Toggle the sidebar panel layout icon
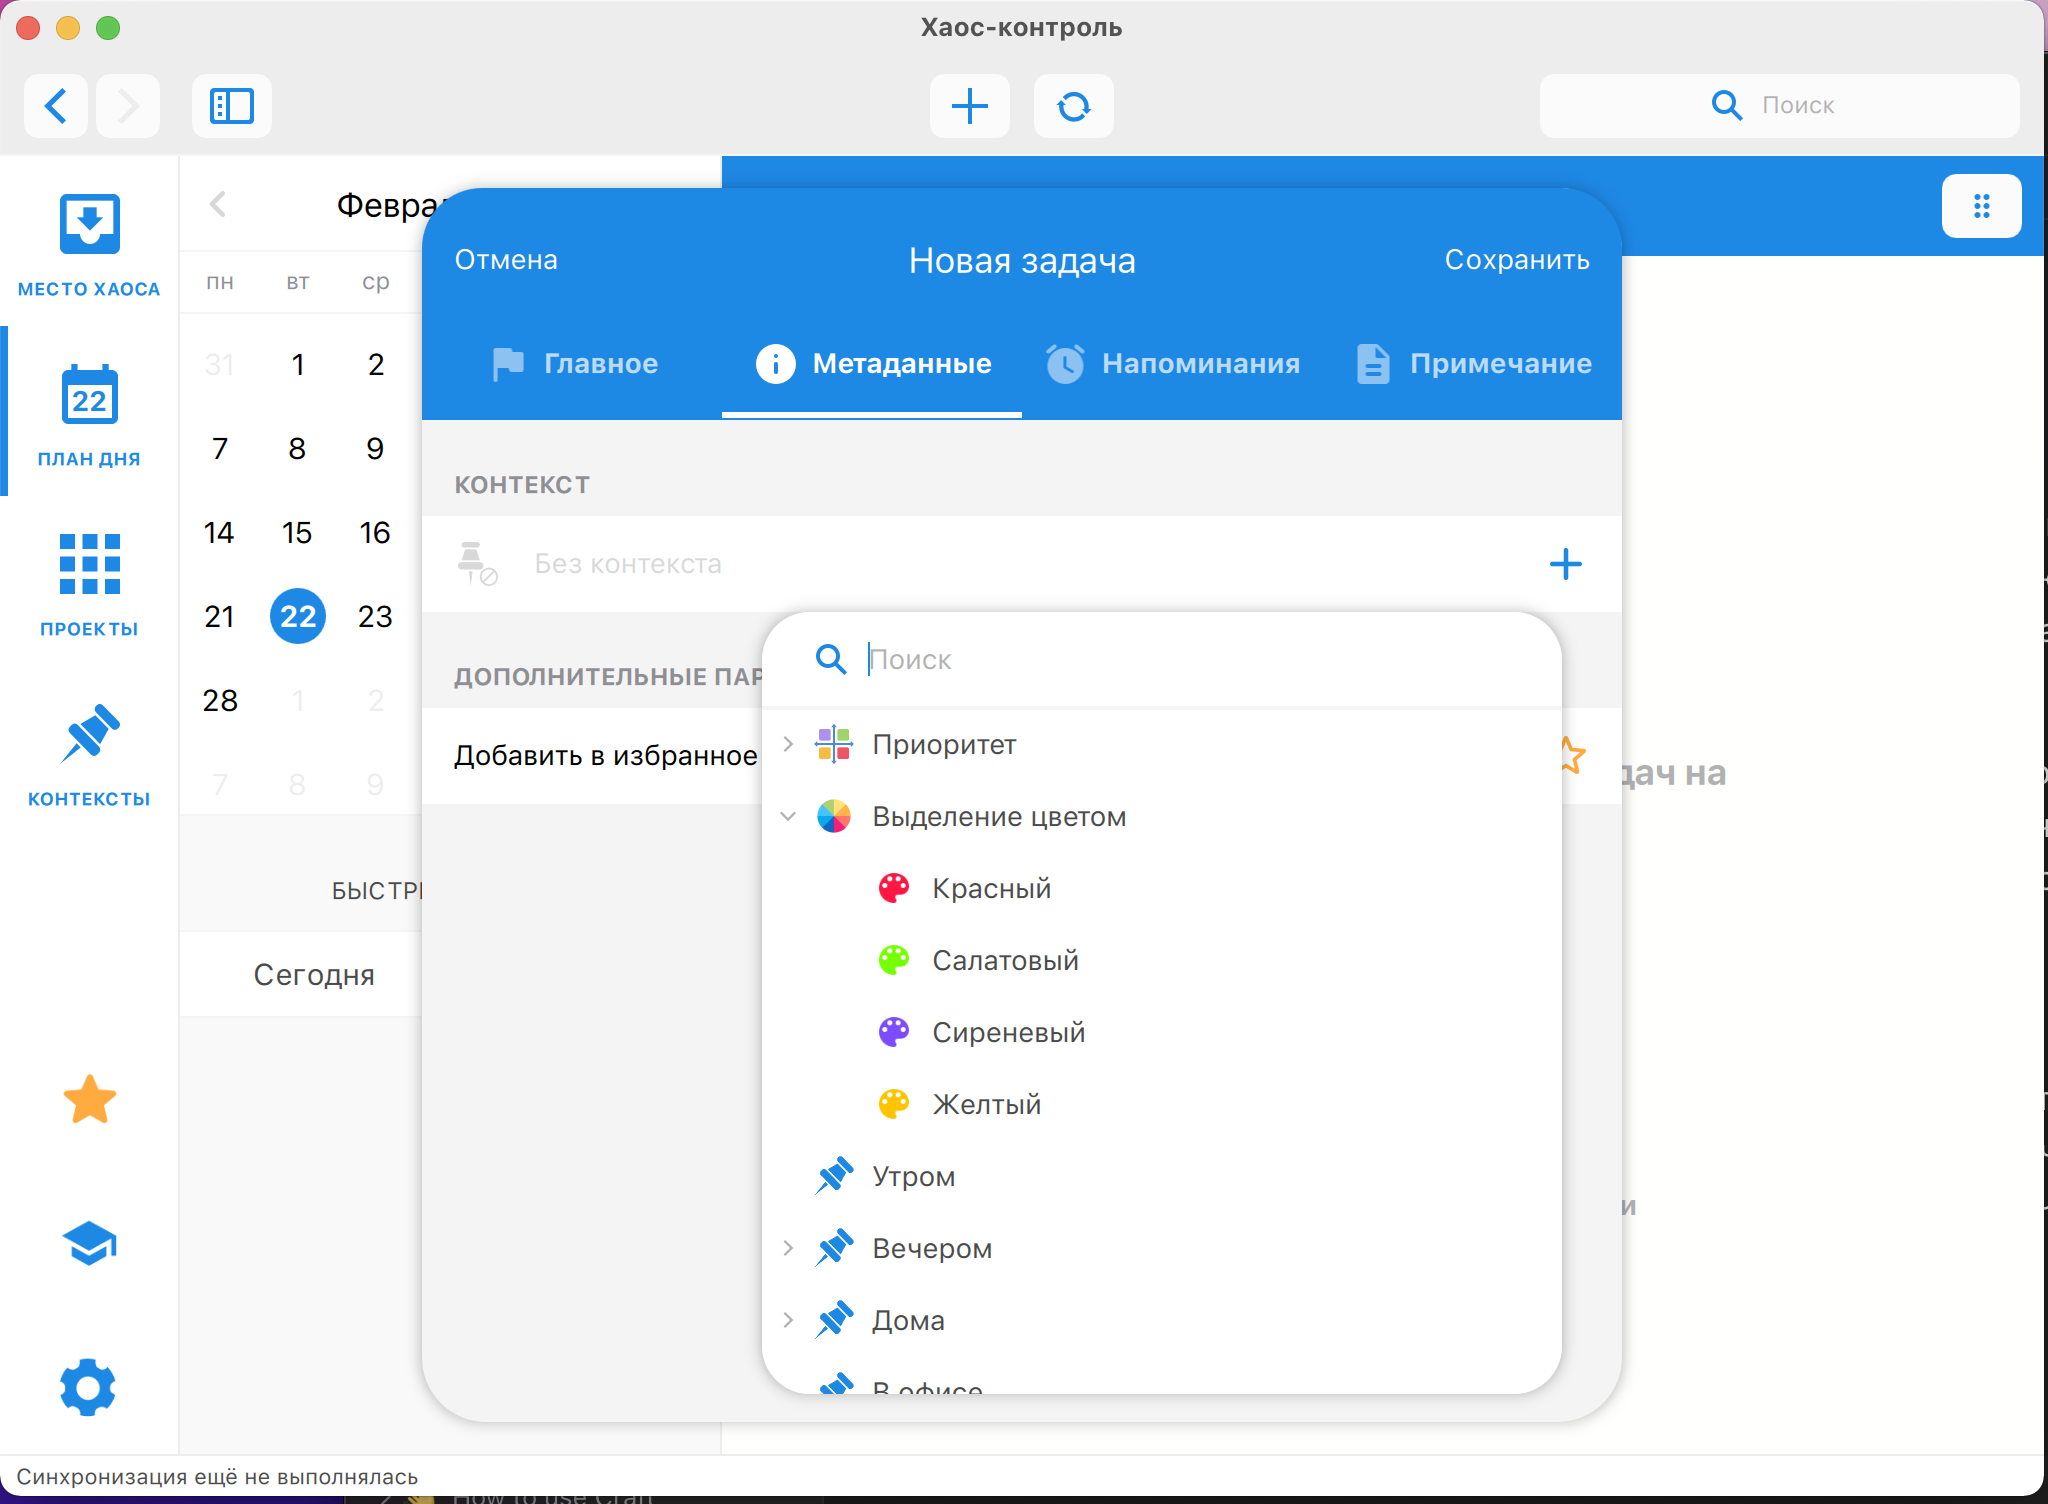 [232, 106]
